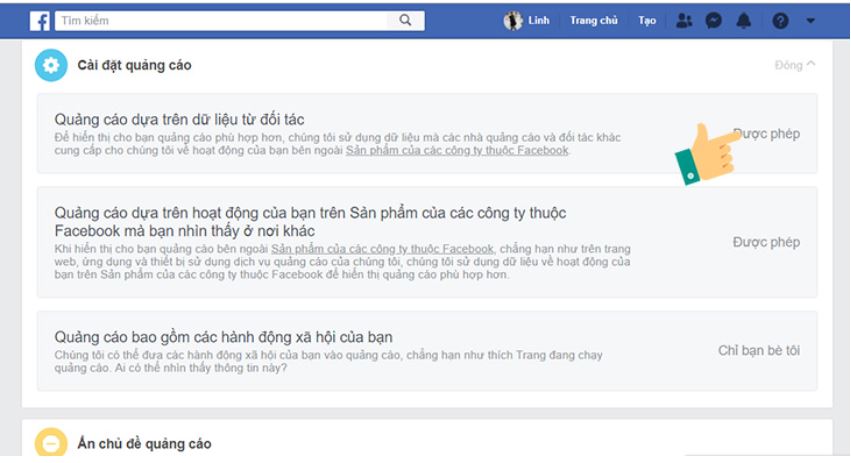851x463 pixels.
Task: Open the Sản phẩm link in the second row
Action: tap(383, 249)
